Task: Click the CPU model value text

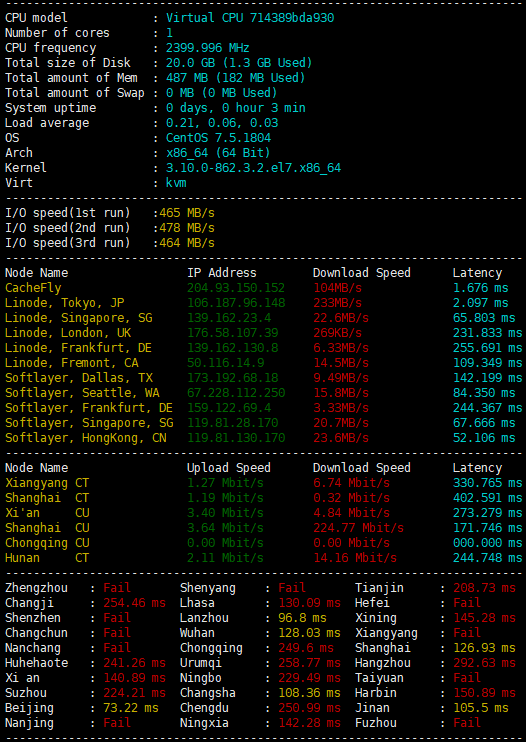Action: [250, 18]
